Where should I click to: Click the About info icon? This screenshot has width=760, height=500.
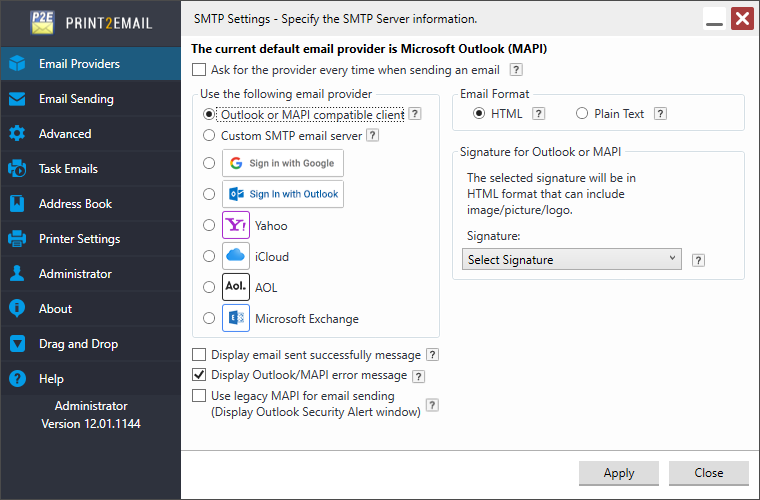17,308
